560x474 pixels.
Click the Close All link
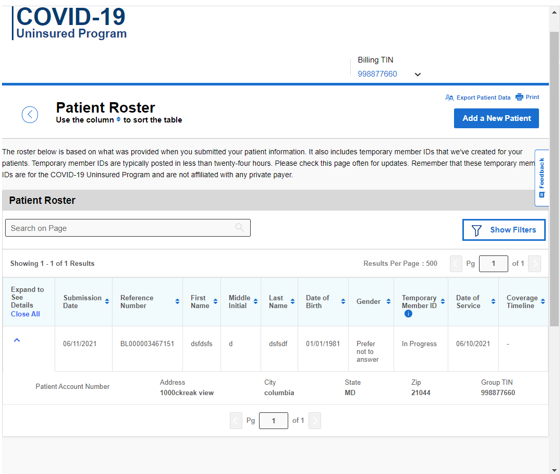coord(25,314)
